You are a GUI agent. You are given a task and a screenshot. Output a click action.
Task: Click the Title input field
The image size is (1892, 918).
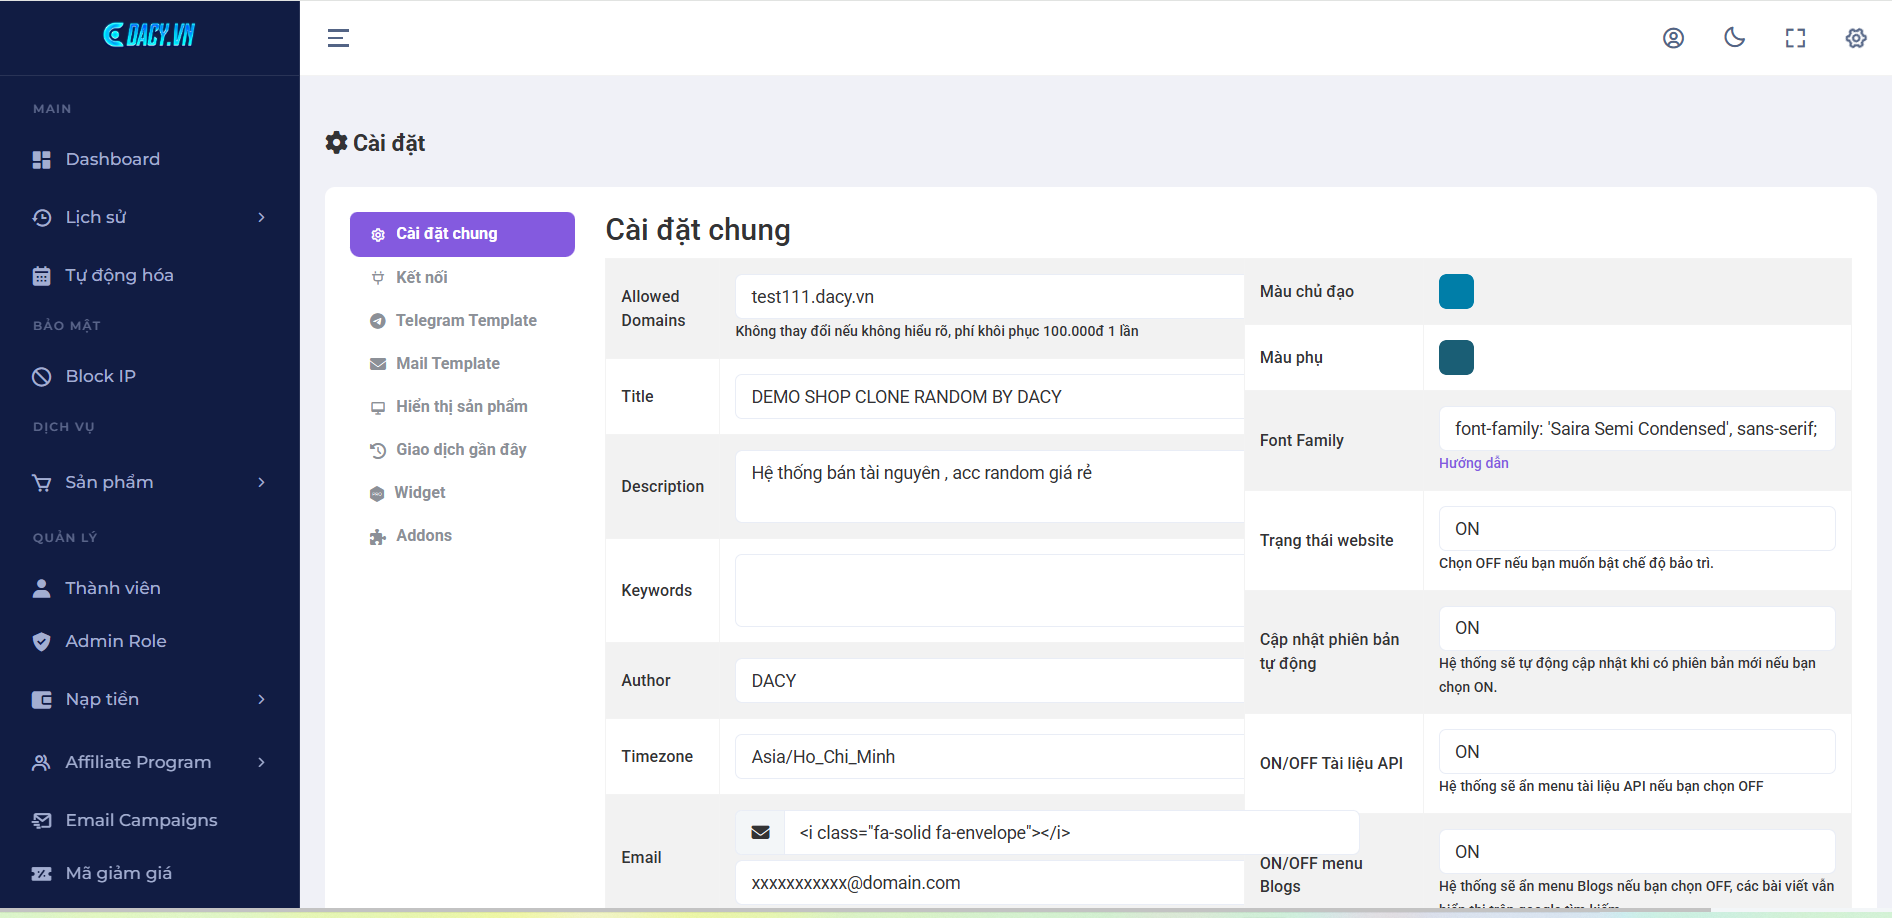(x=988, y=397)
